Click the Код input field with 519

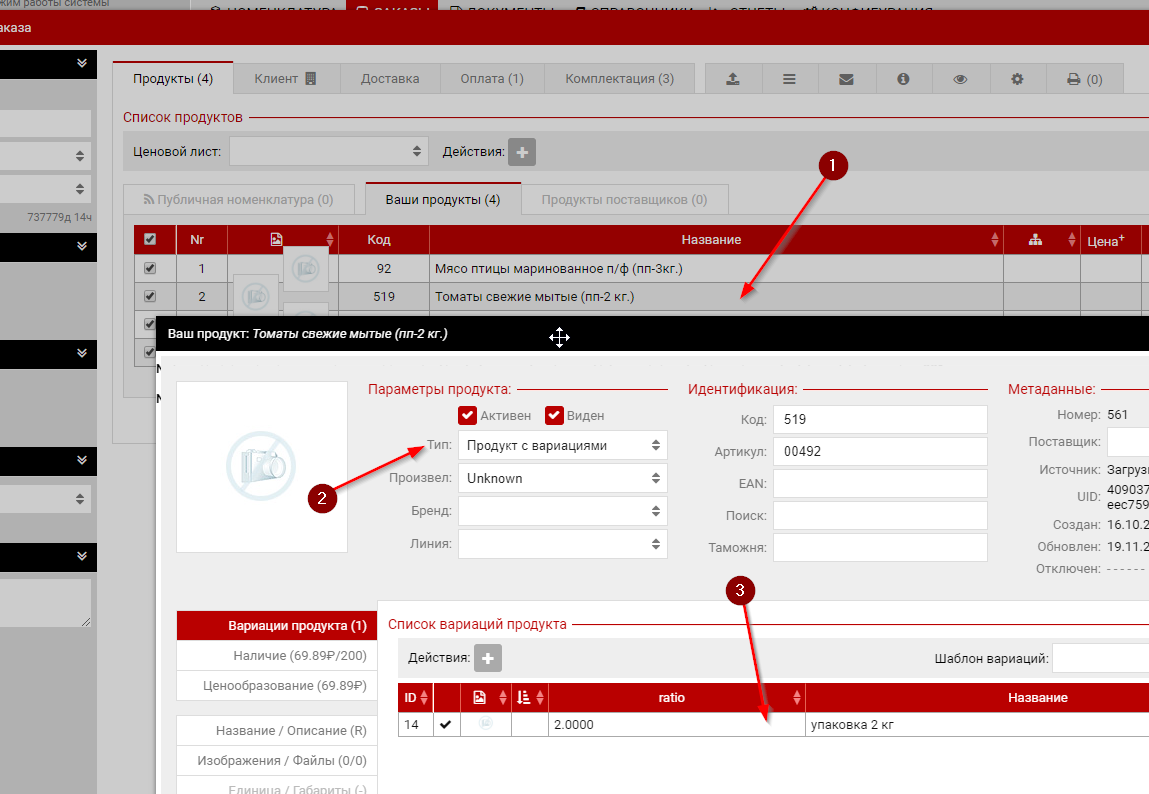point(880,419)
